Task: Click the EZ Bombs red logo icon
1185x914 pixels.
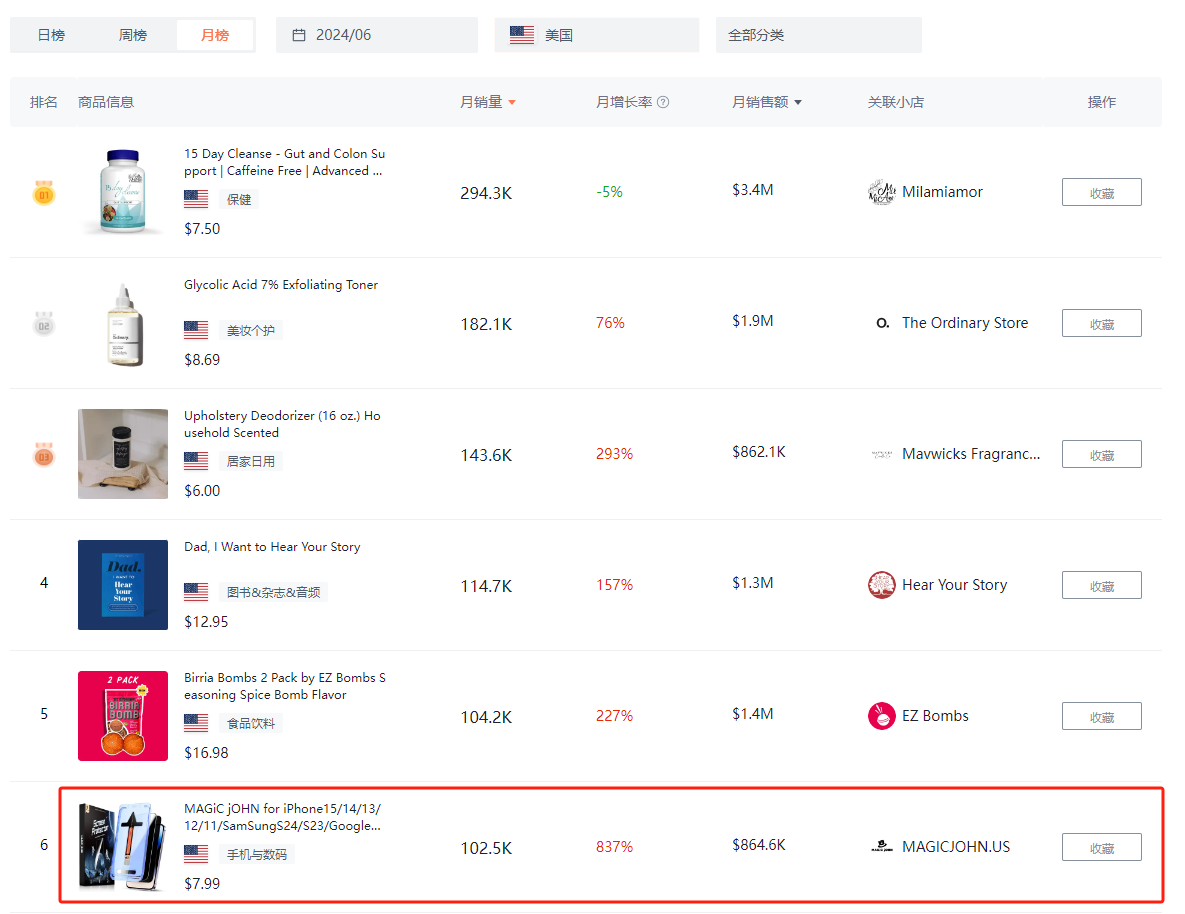Action: 881,716
